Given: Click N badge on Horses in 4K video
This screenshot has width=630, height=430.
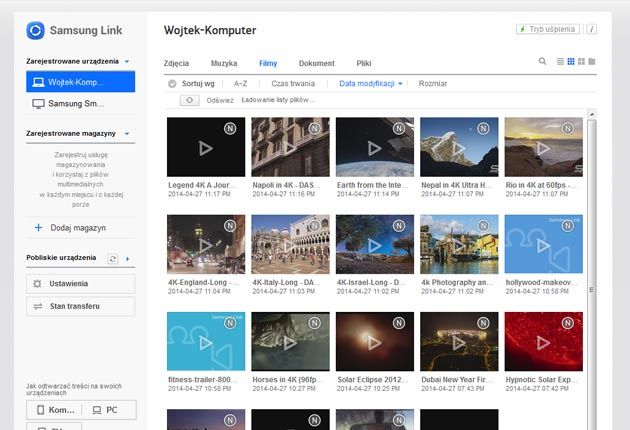Looking at the screenshot, I should click(x=314, y=323).
